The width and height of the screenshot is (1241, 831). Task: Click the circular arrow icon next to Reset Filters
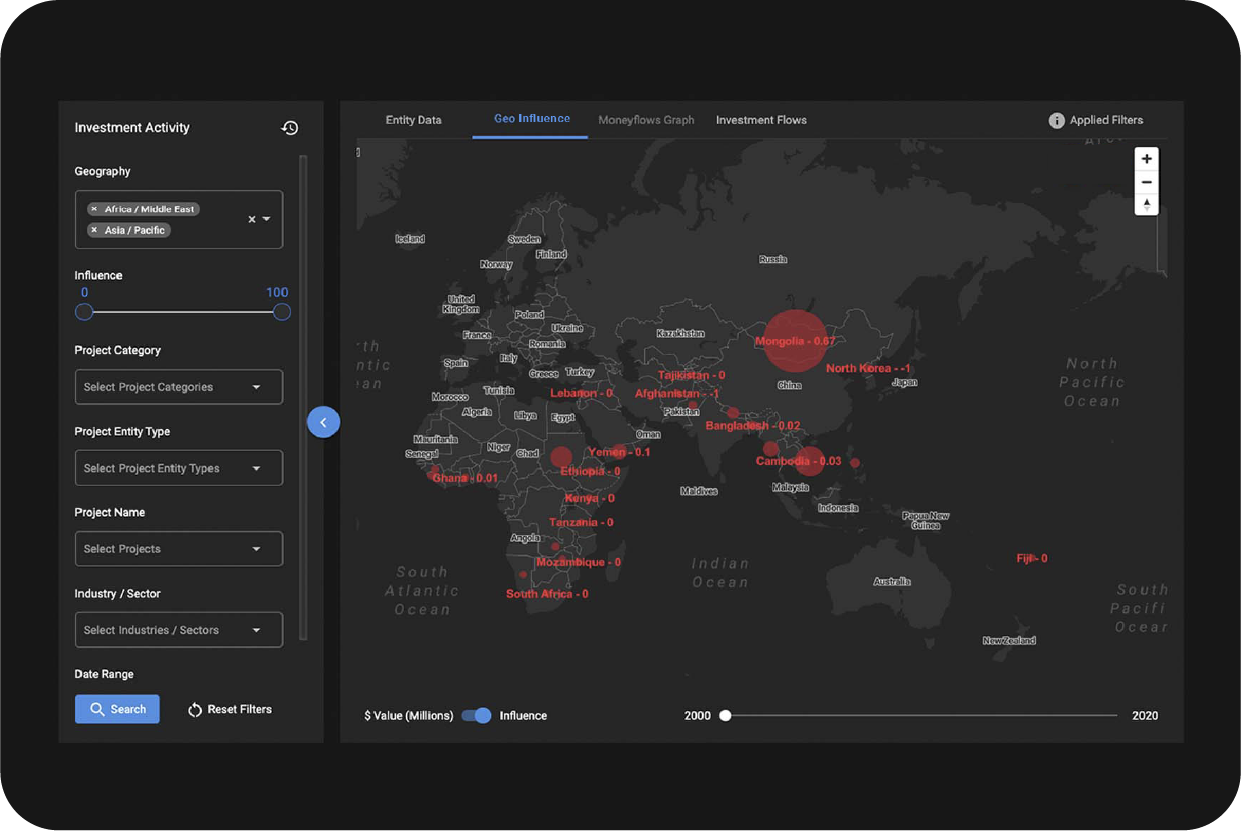196,709
